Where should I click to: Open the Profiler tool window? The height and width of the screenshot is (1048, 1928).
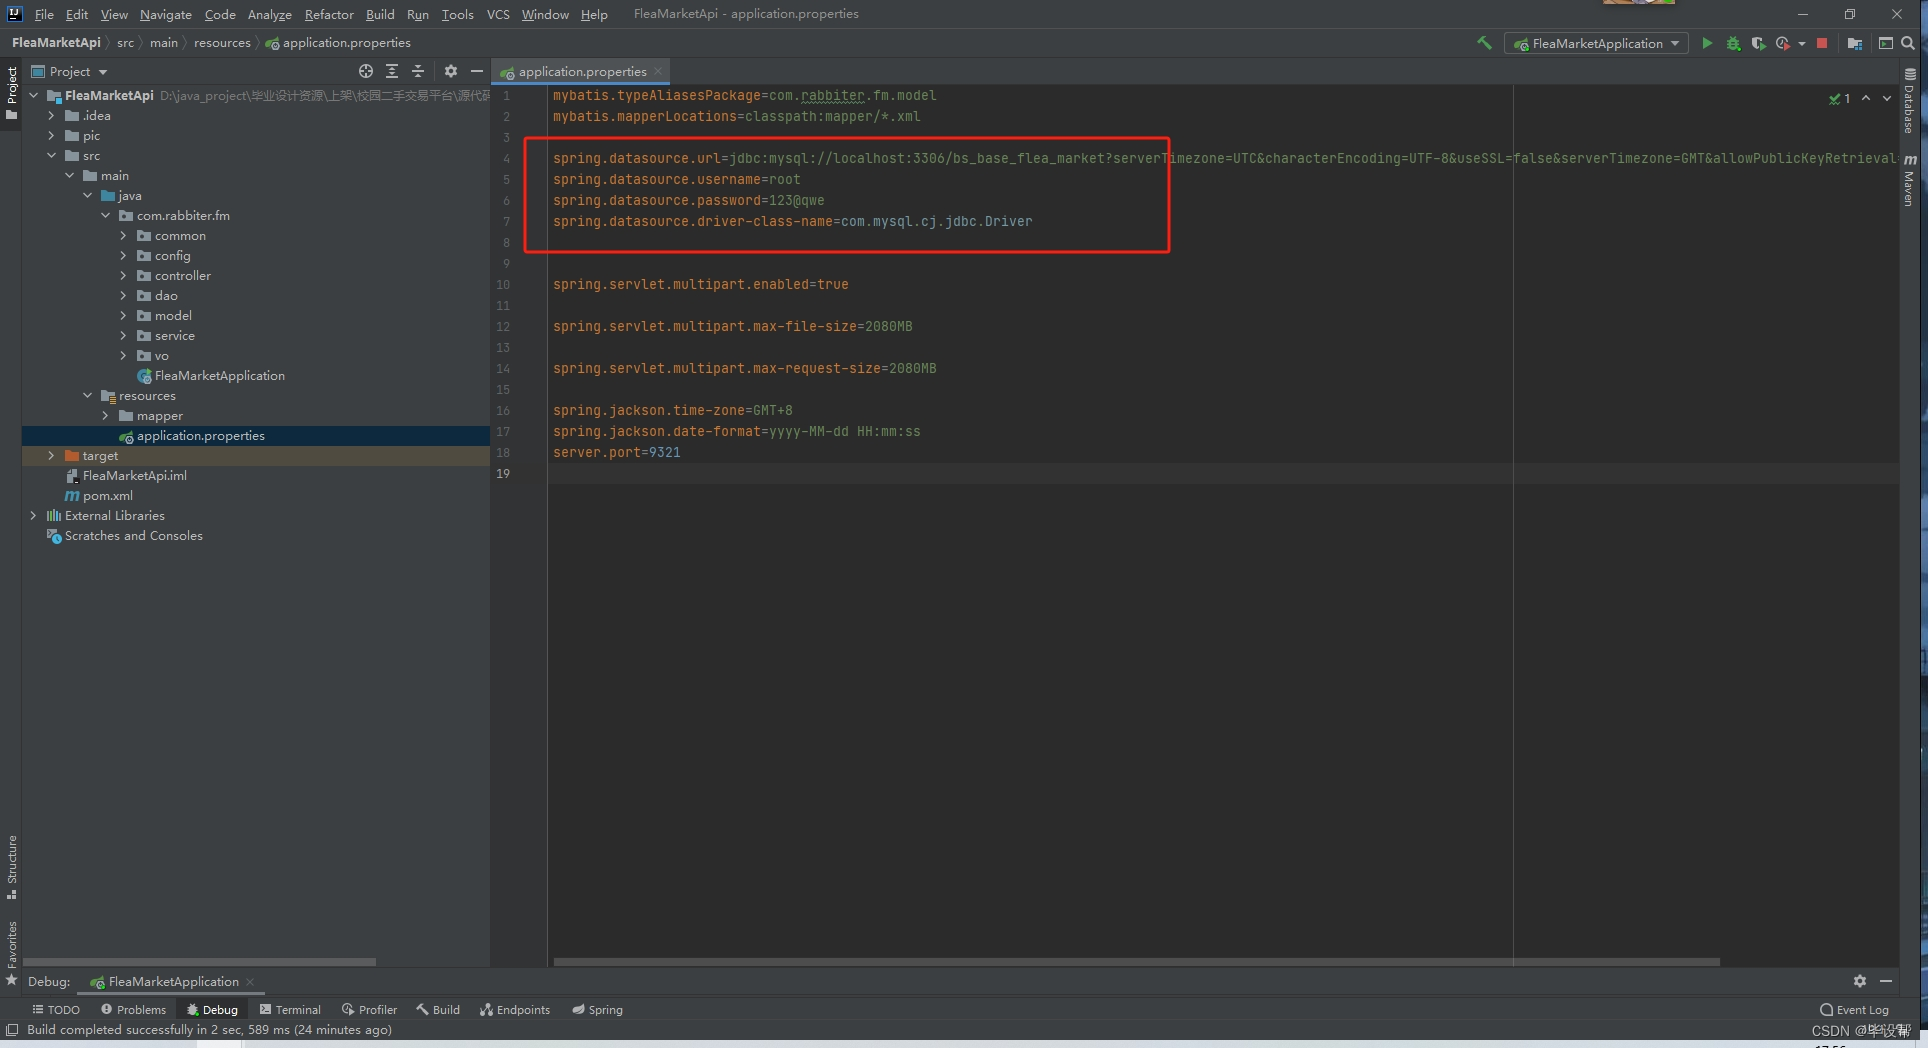click(369, 1010)
